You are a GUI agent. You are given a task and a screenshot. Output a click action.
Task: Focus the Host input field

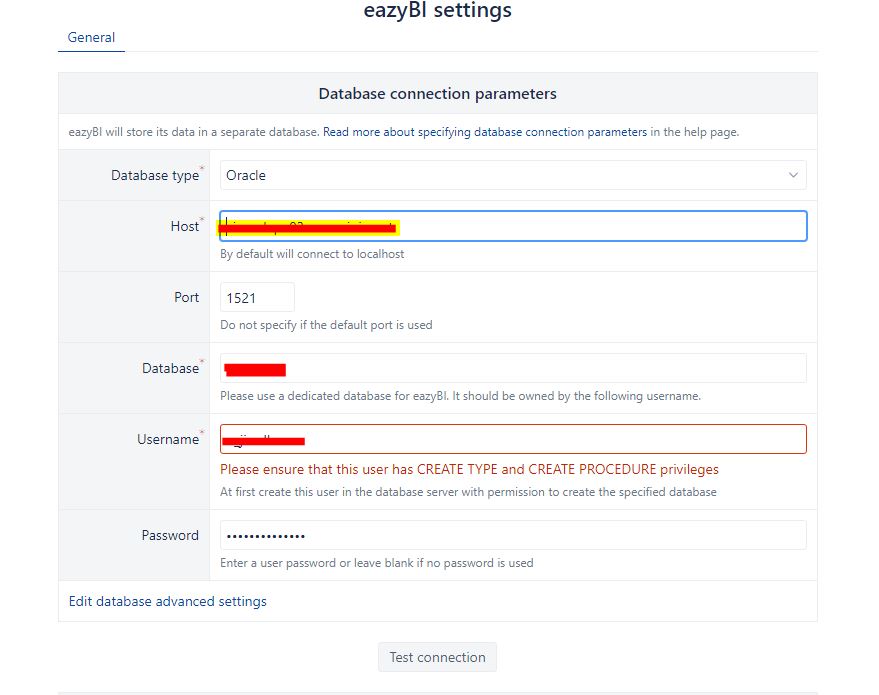[513, 226]
